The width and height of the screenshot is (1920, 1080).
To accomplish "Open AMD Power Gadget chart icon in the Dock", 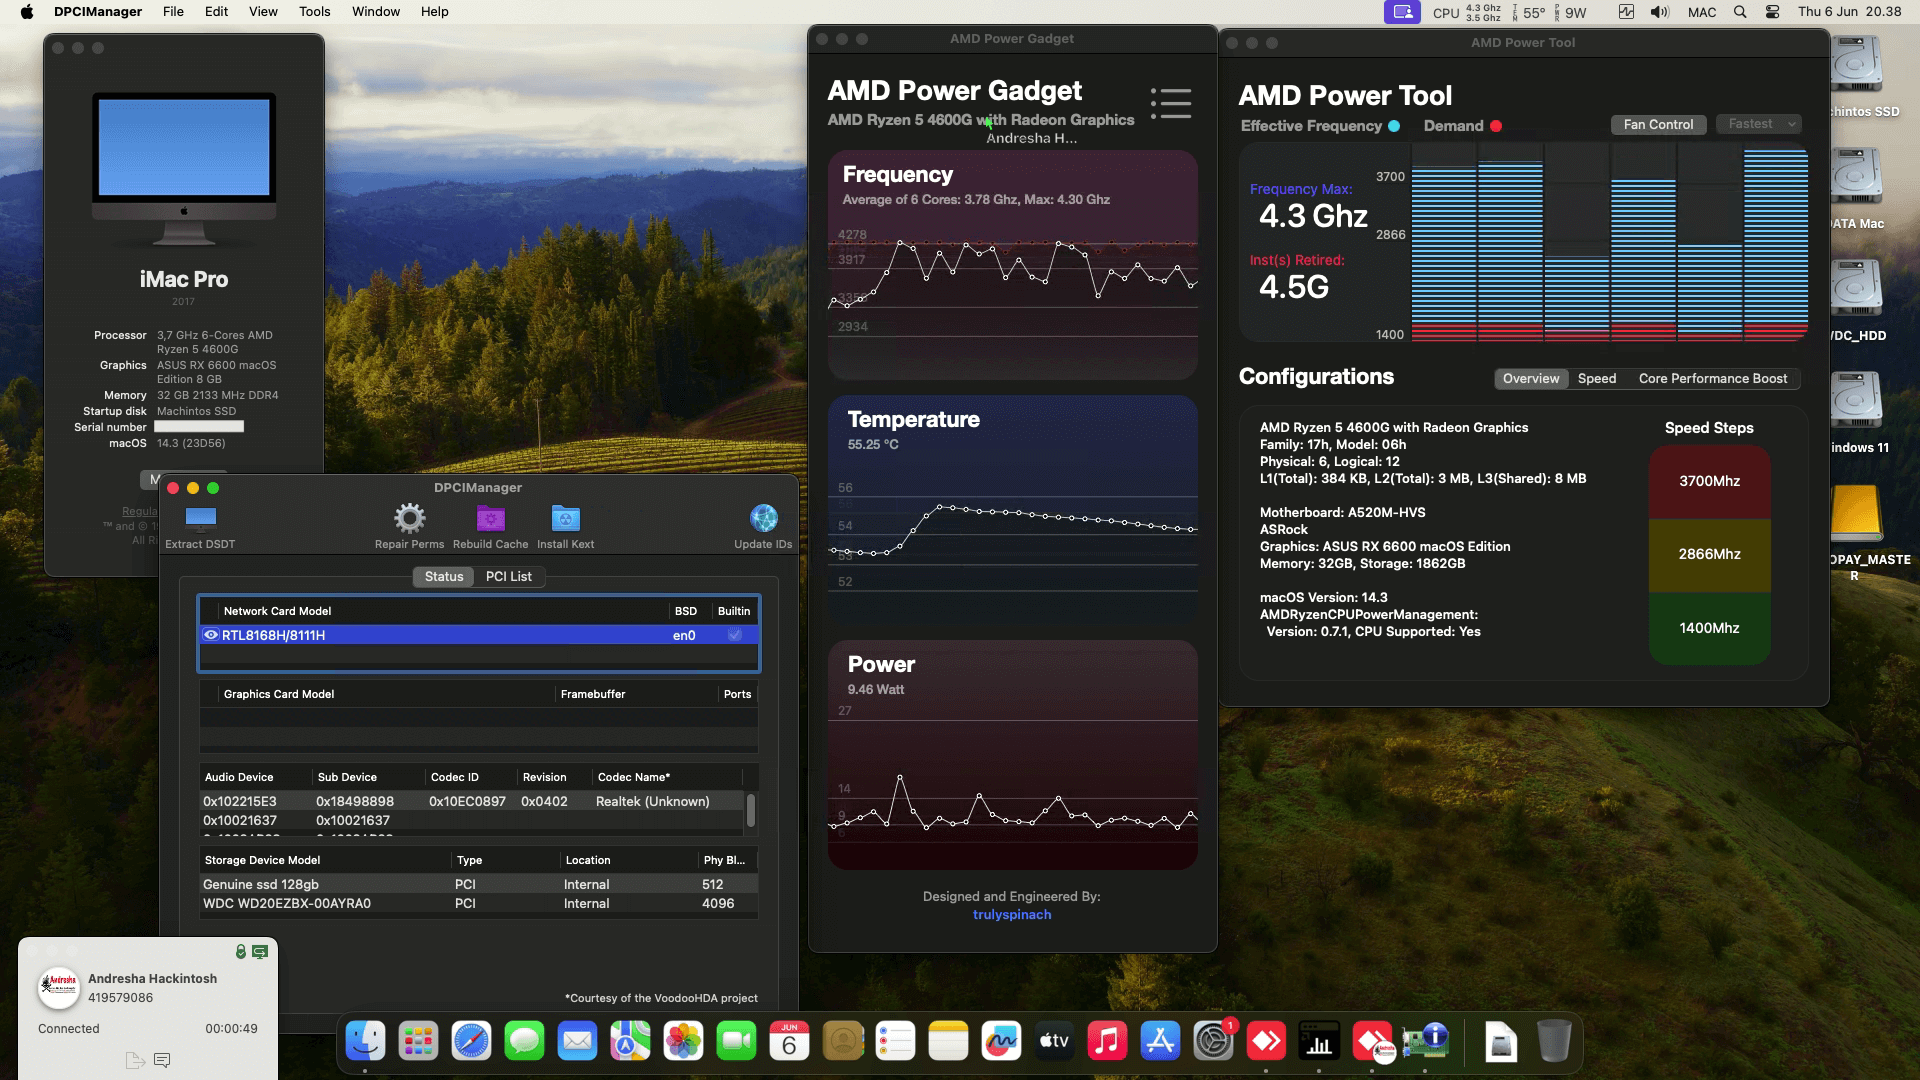I will coord(1319,1042).
